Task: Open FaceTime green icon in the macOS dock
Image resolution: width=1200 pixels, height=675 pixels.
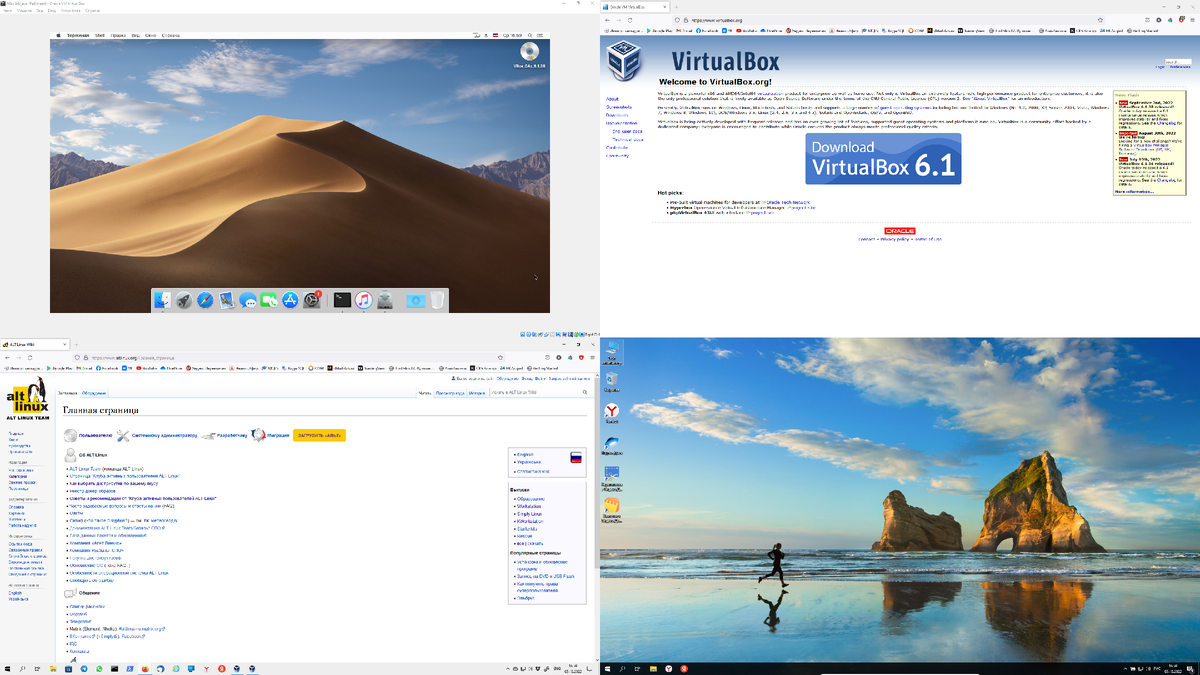Action: tap(268, 299)
